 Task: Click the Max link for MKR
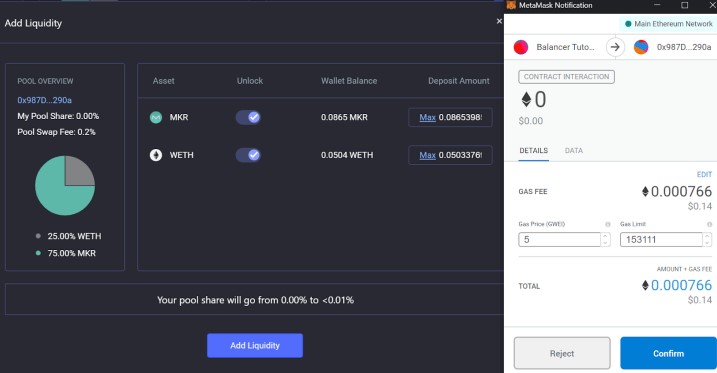(428, 117)
